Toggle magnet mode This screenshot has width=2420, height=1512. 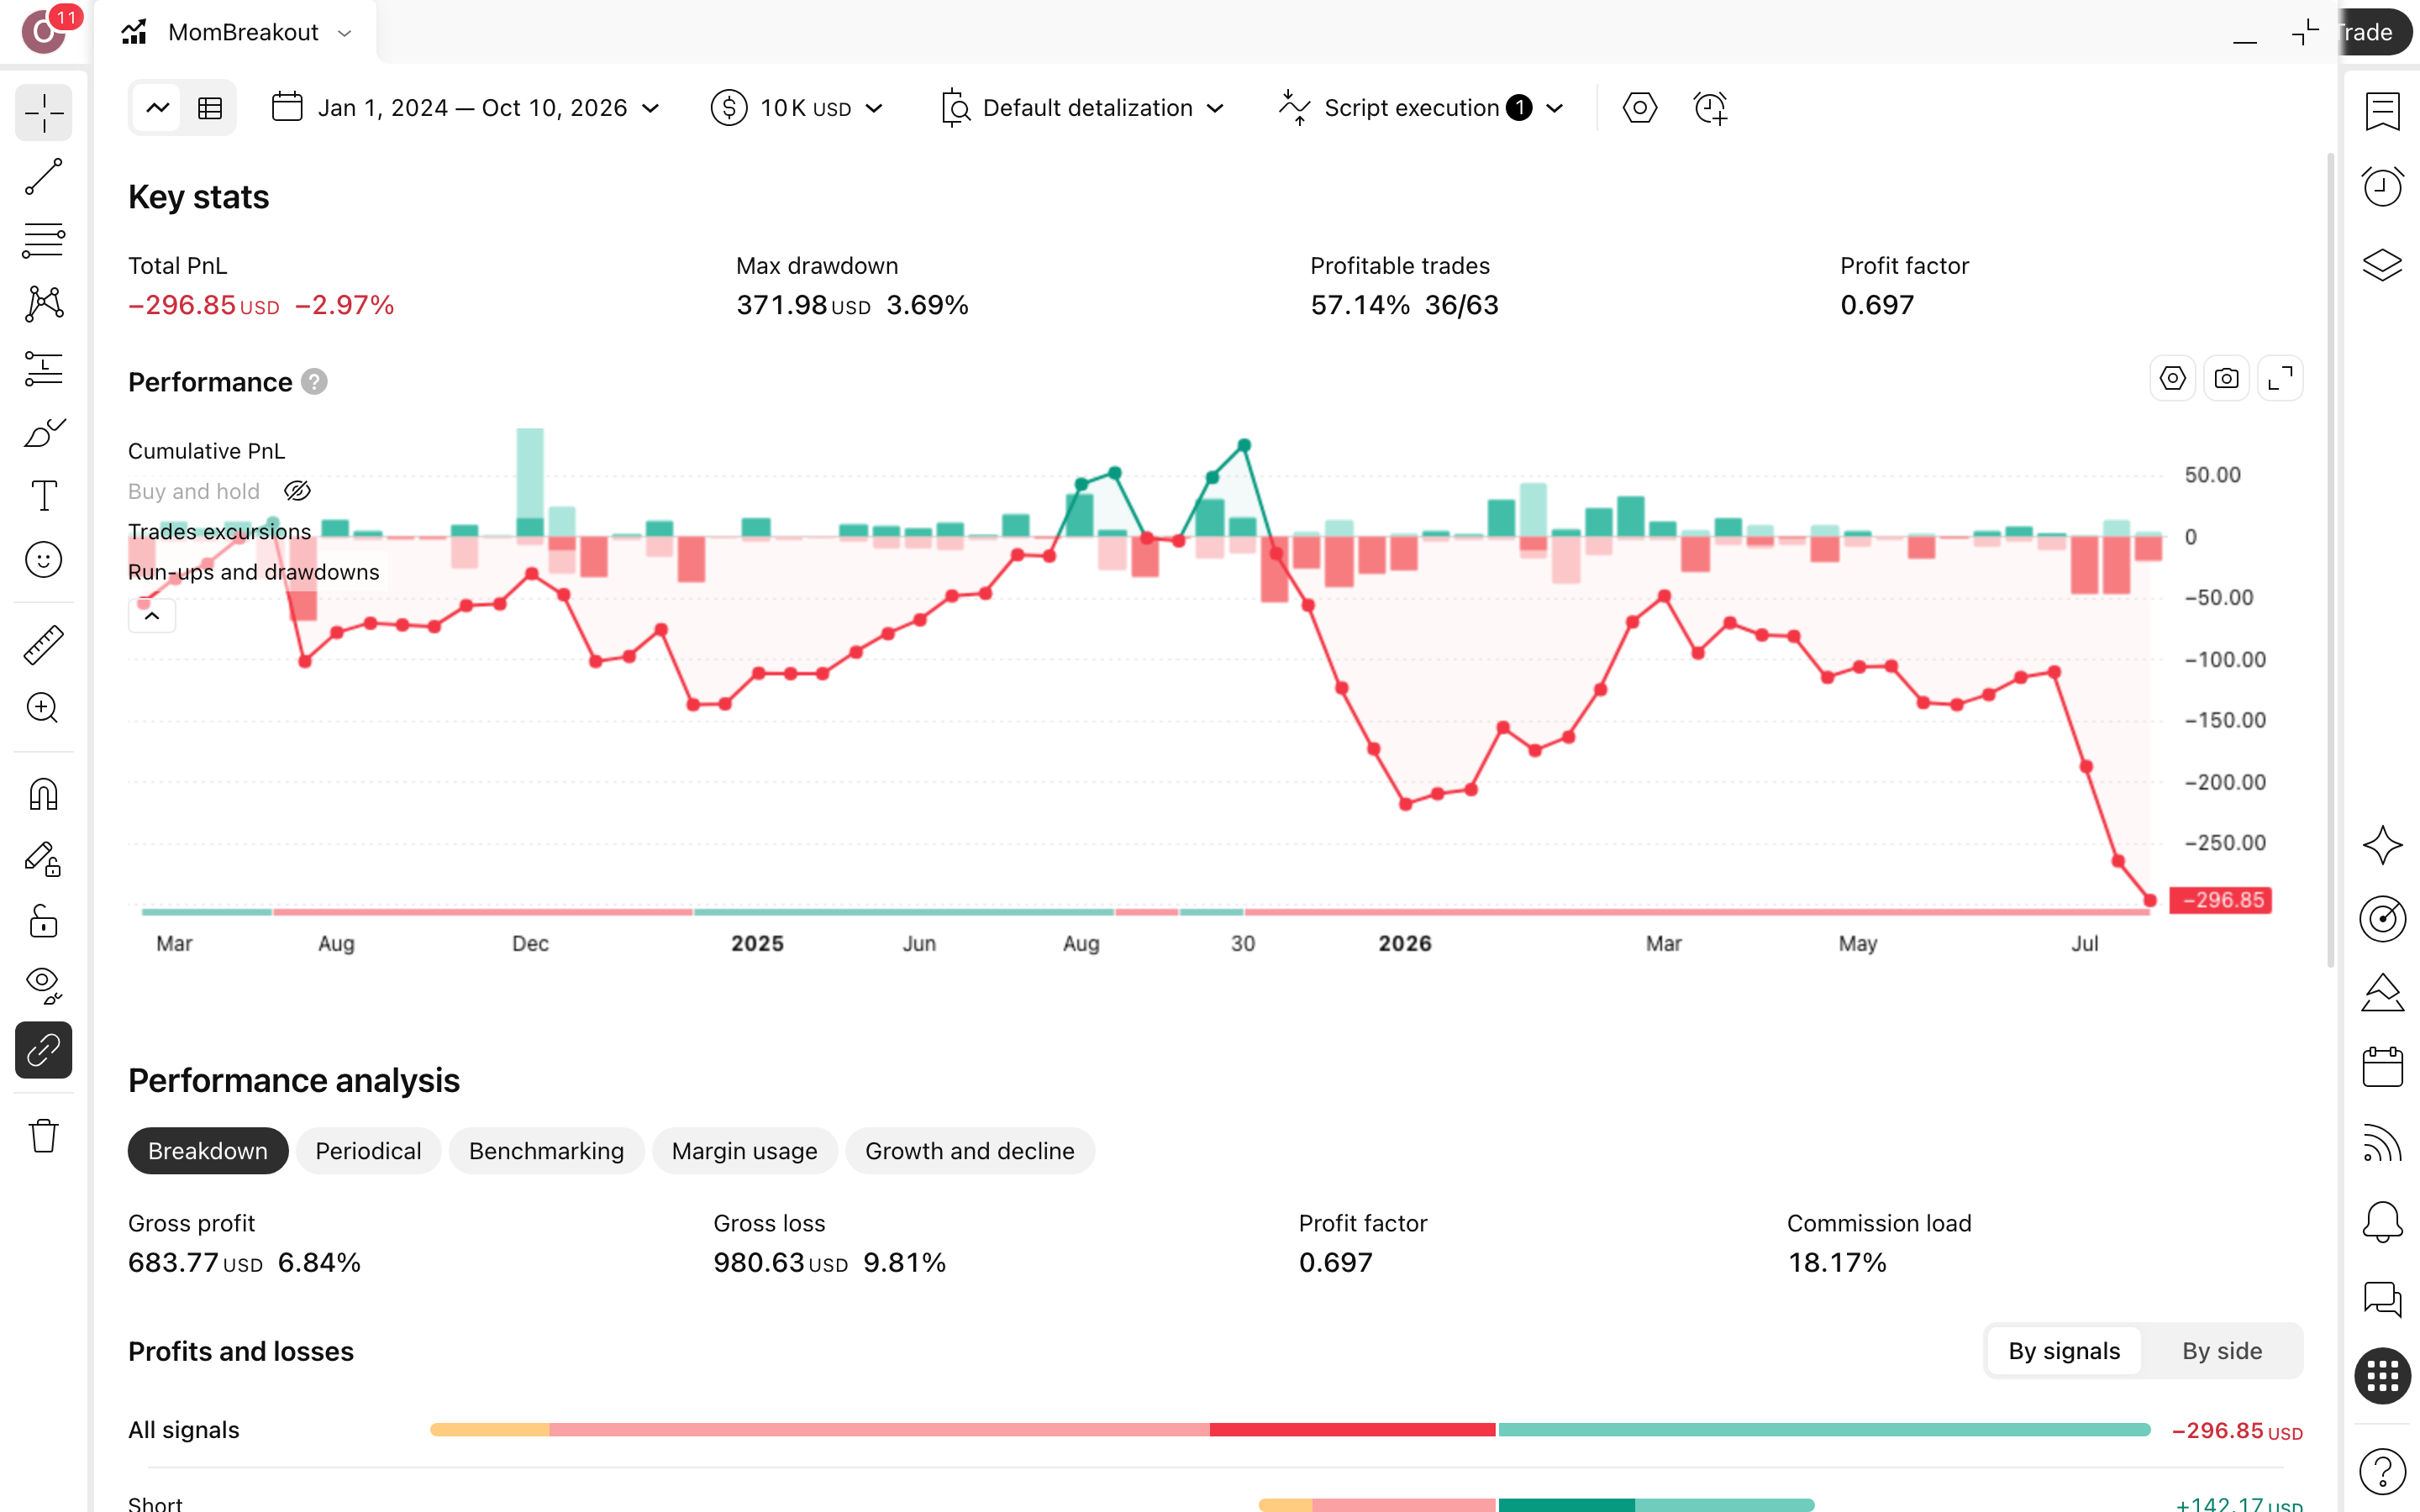point(44,795)
